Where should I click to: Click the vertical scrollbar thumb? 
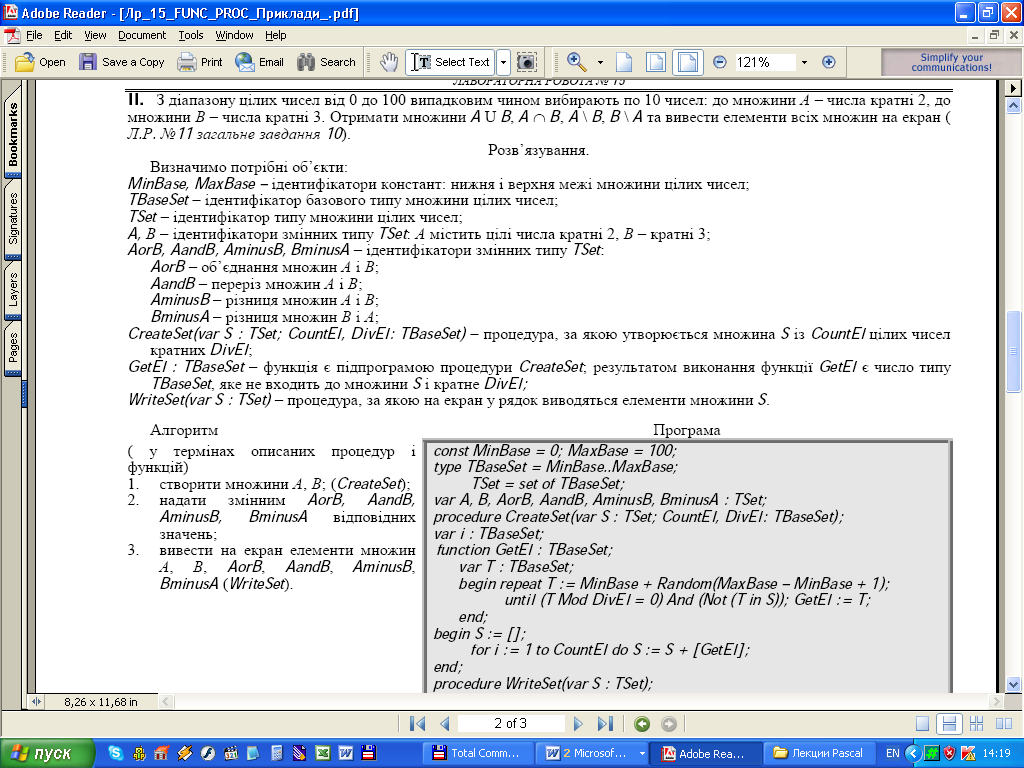(x=1014, y=352)
